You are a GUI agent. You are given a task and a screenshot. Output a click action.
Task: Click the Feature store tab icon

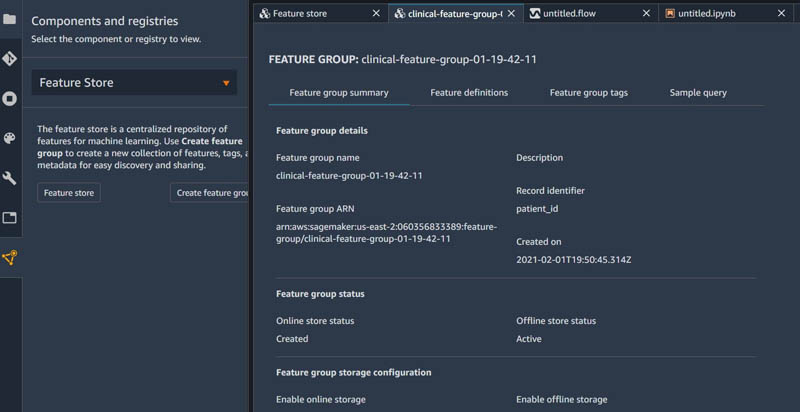click(264, 13)
